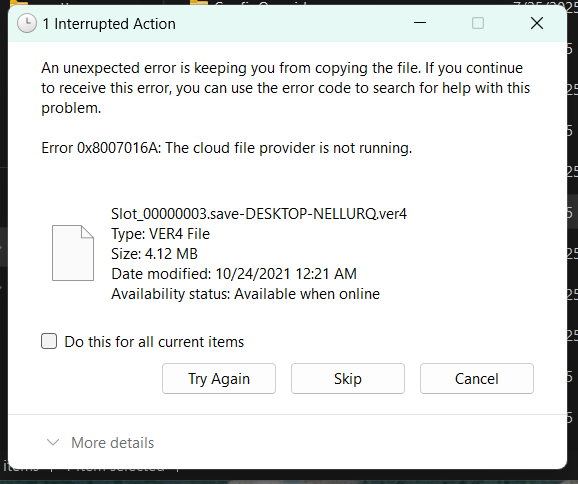Click the clock icon in the title bar
Screen dimensions: 578x484
pyautogui.click(x=27, y=24)
